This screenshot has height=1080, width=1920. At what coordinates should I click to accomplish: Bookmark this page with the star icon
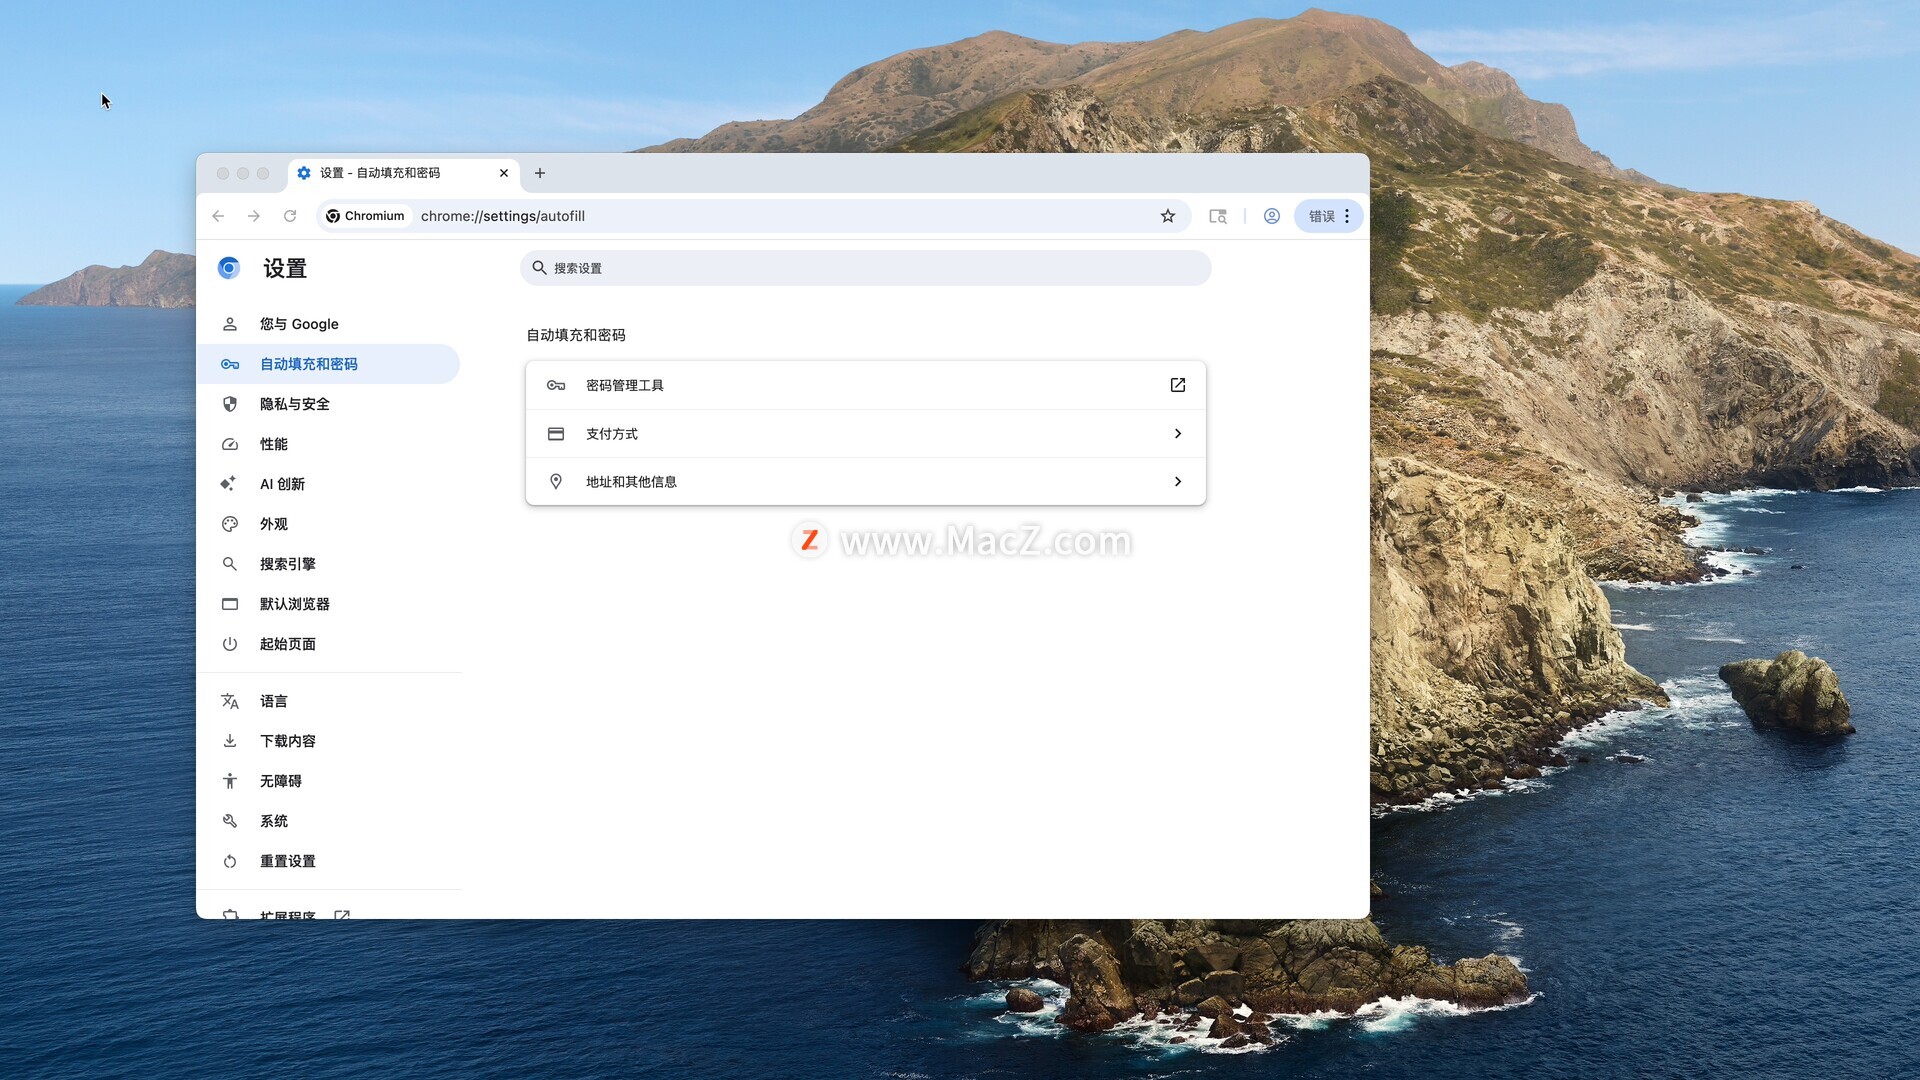coord(1167,216)
